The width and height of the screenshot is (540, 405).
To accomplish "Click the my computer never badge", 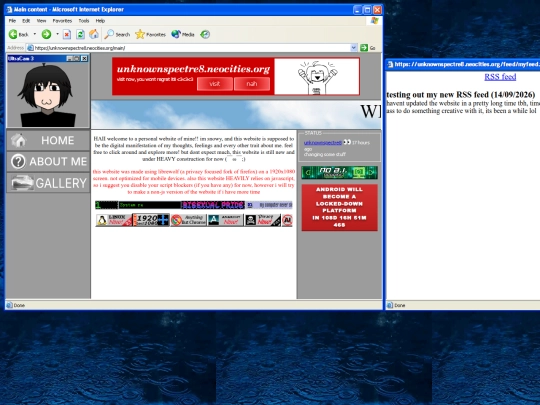I will pos(269,205).
